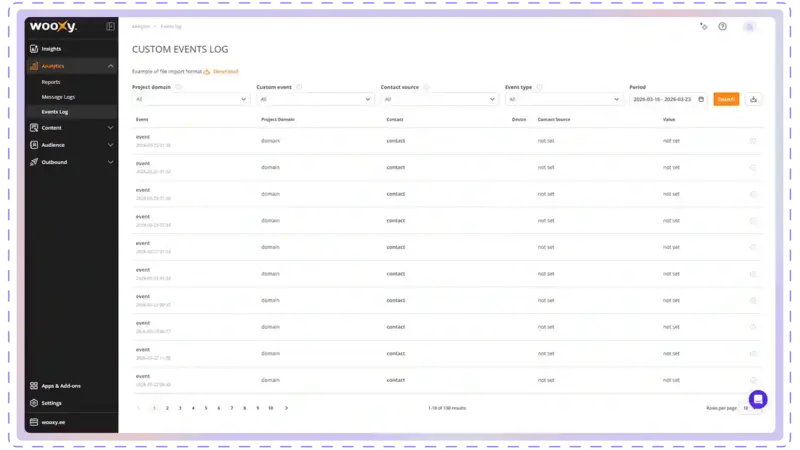The width and height of the screenshot is (800, 450).
Task: Click the Download example file link
Action: pos(226,71)
